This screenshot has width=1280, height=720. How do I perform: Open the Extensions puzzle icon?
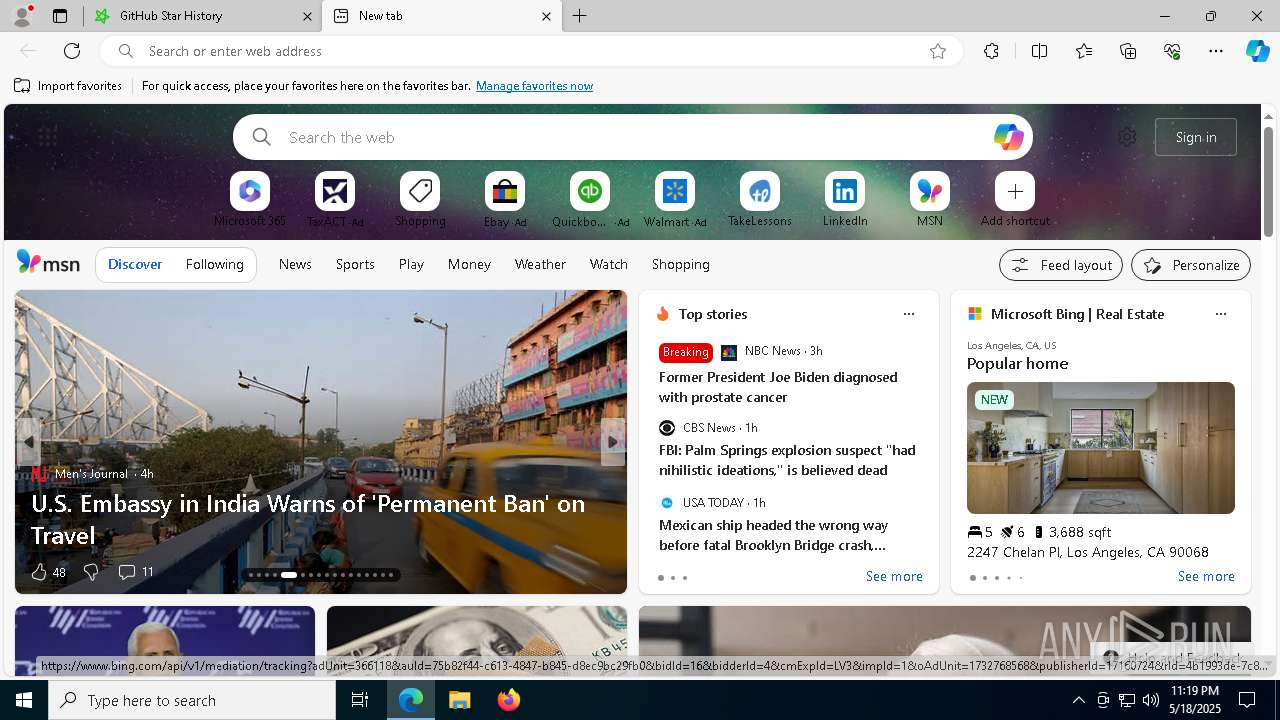point(991,51)
